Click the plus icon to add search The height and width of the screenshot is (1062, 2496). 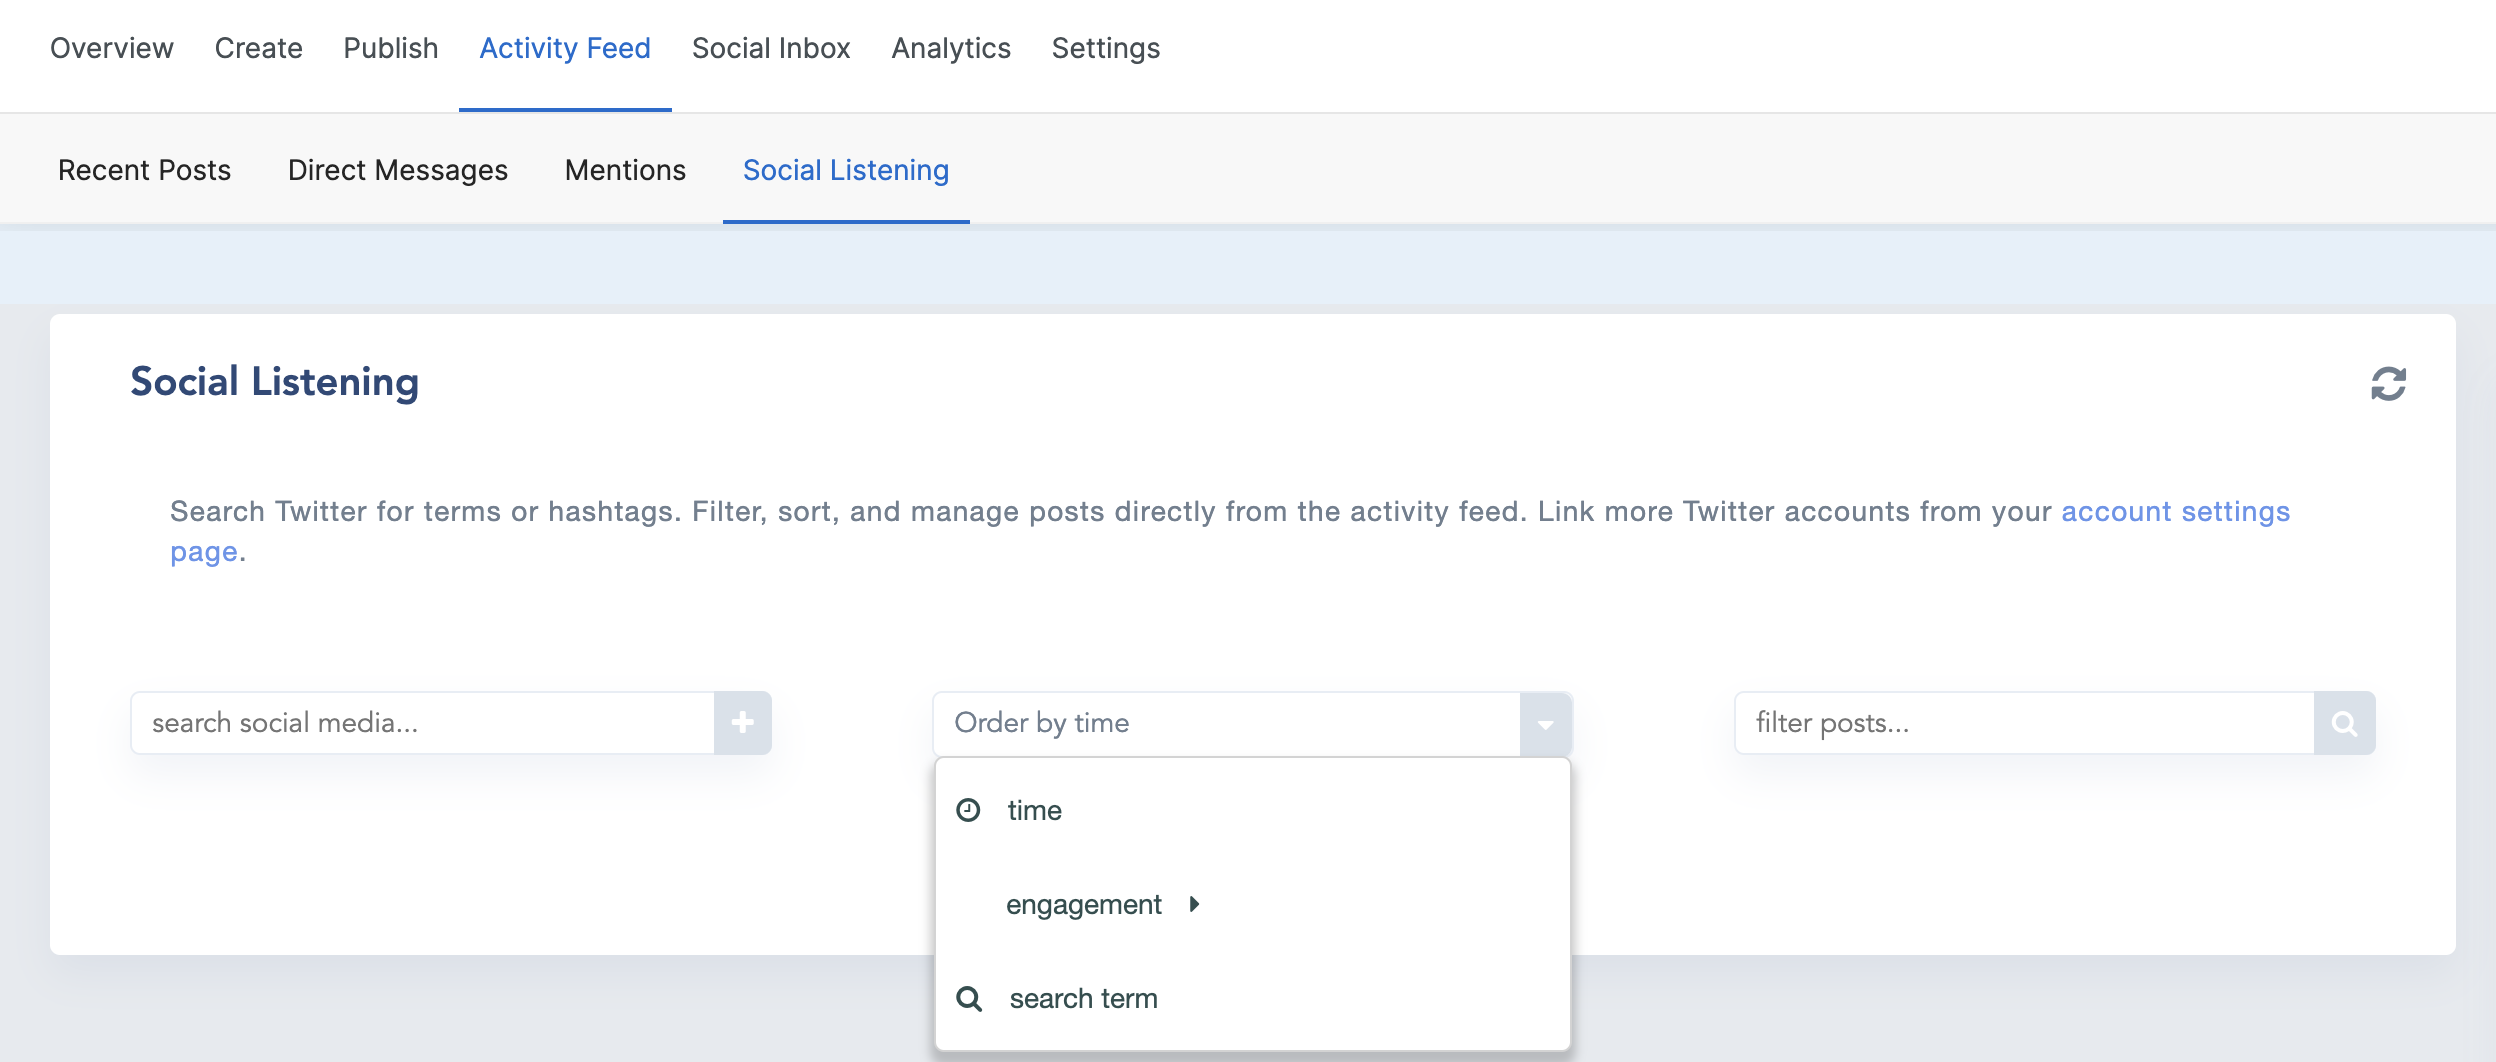742,722
